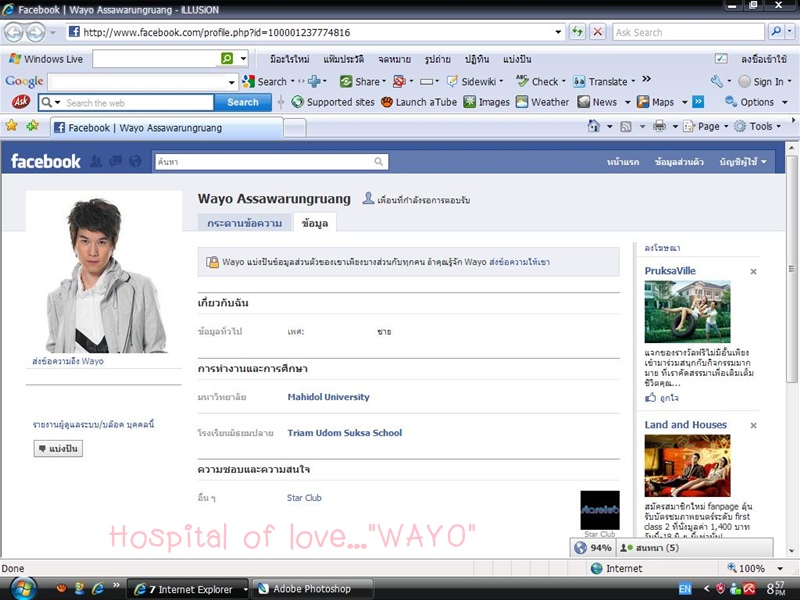
Task: Open the zoom level 100% dropdown
Action: (x=780, y=568)
